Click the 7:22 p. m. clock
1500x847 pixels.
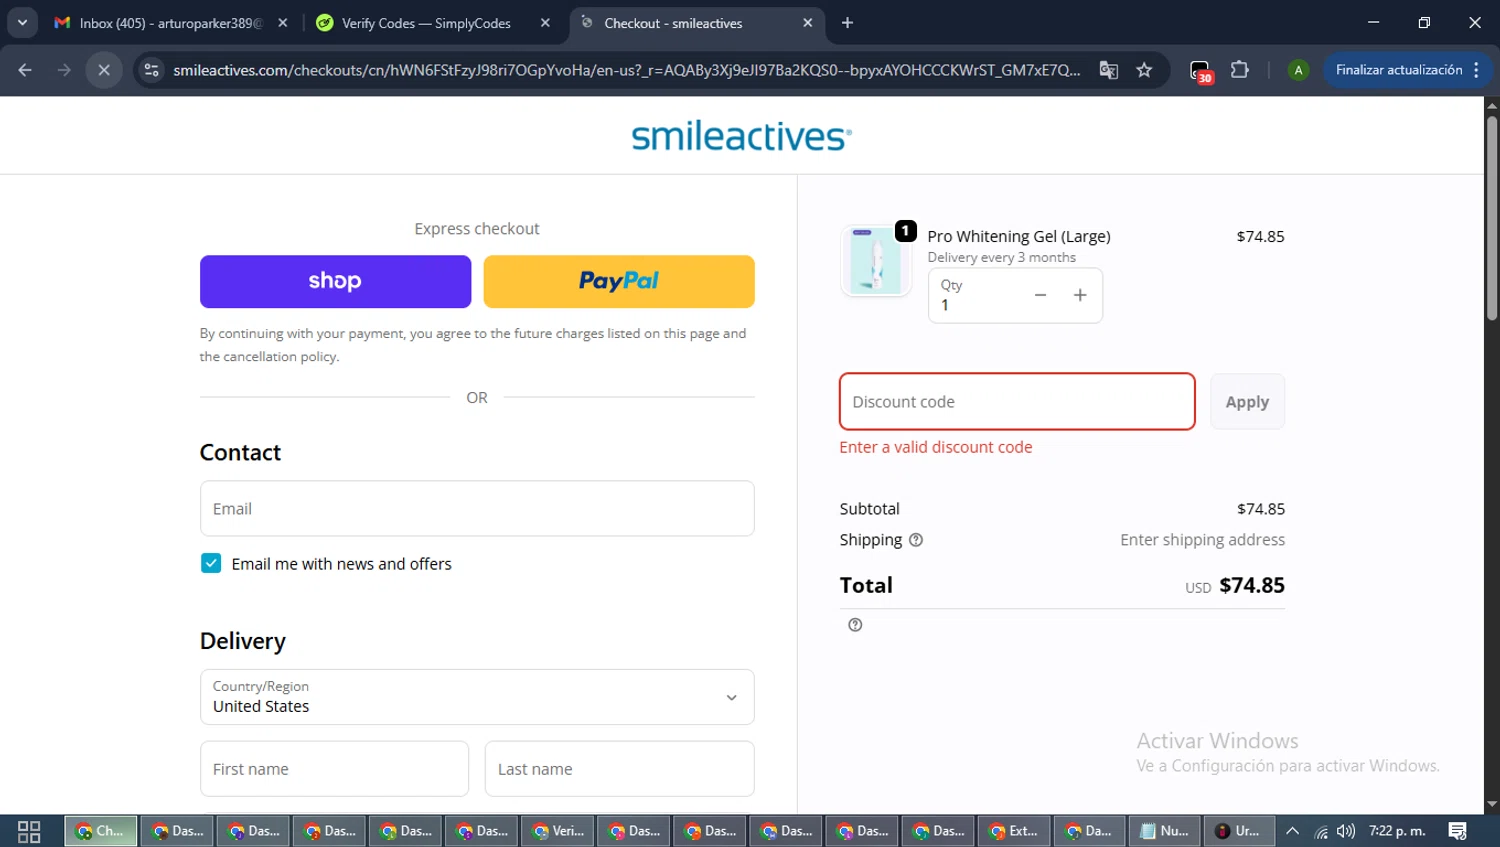pyautogui.click(x=1397, y=831)
